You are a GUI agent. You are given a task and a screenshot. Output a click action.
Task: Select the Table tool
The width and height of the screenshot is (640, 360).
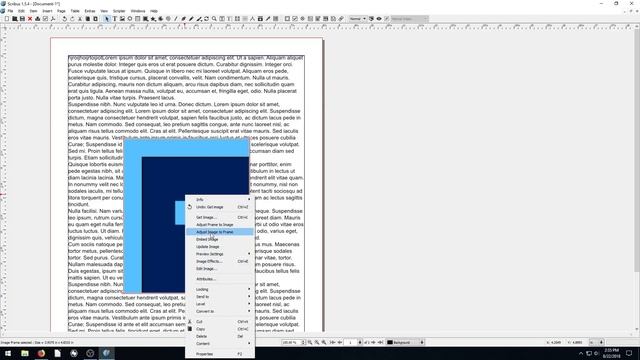138,19
